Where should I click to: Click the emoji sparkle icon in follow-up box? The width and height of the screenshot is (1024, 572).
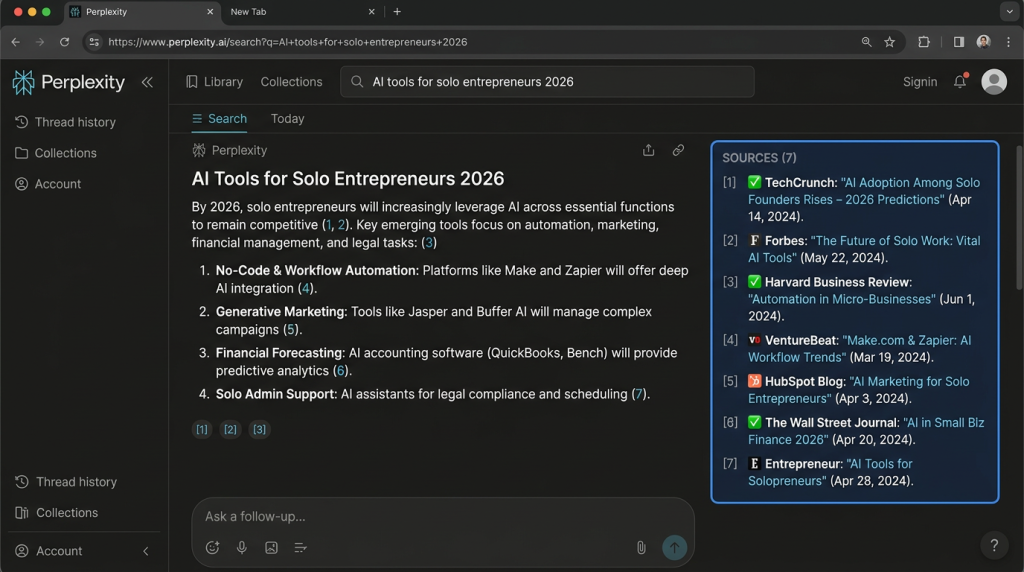(212, 547)
